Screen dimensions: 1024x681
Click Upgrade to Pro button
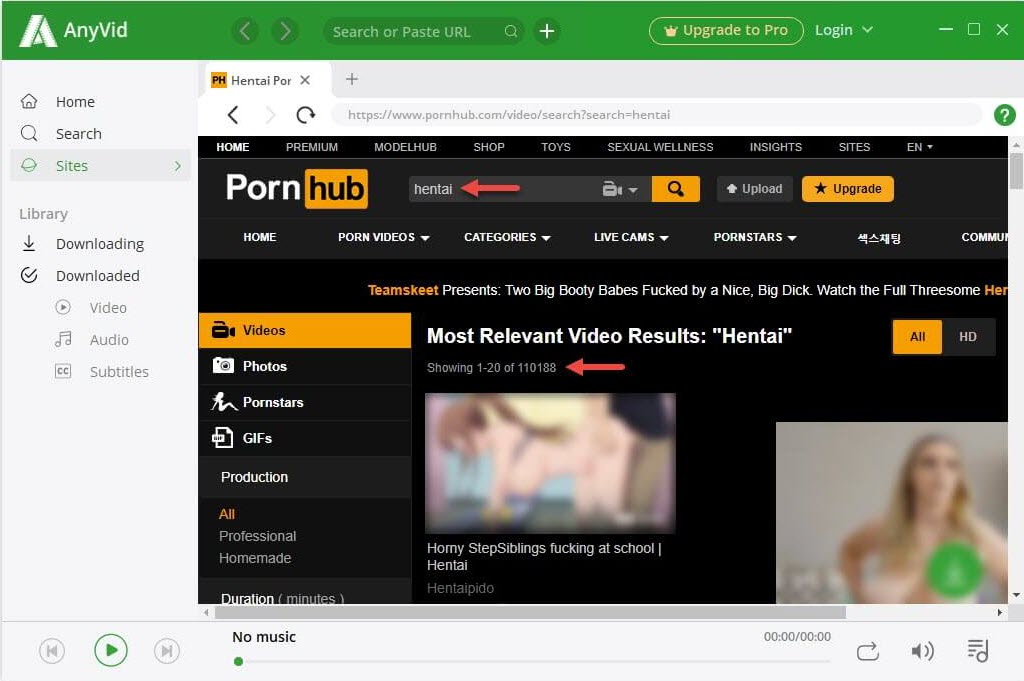pyautogui.click(x=726, y=31)
